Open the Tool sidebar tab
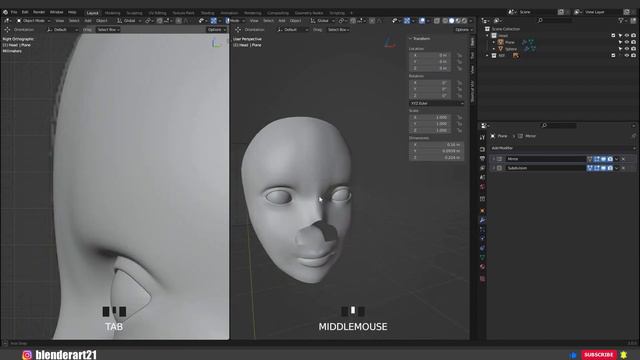Image resolution: width=640 pixels, height=360 pixels. click(x=473, y=55)
